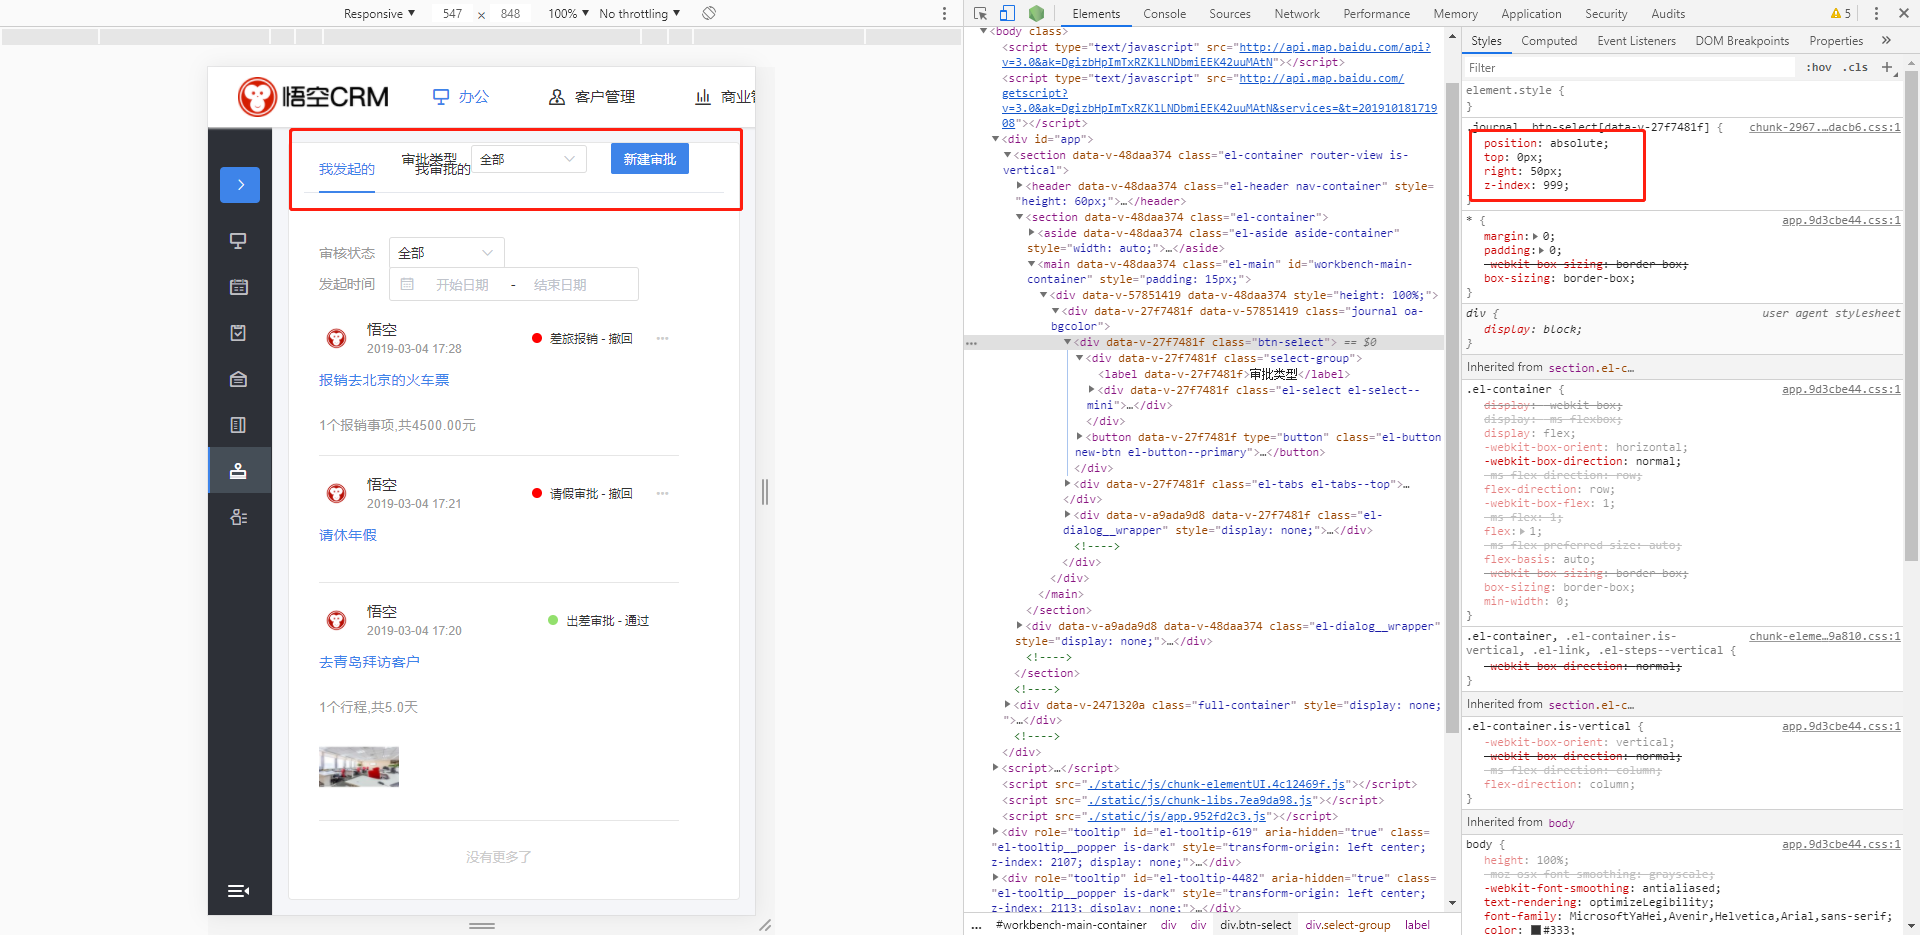Toggle the device toolbar icon

point(1007,13)
